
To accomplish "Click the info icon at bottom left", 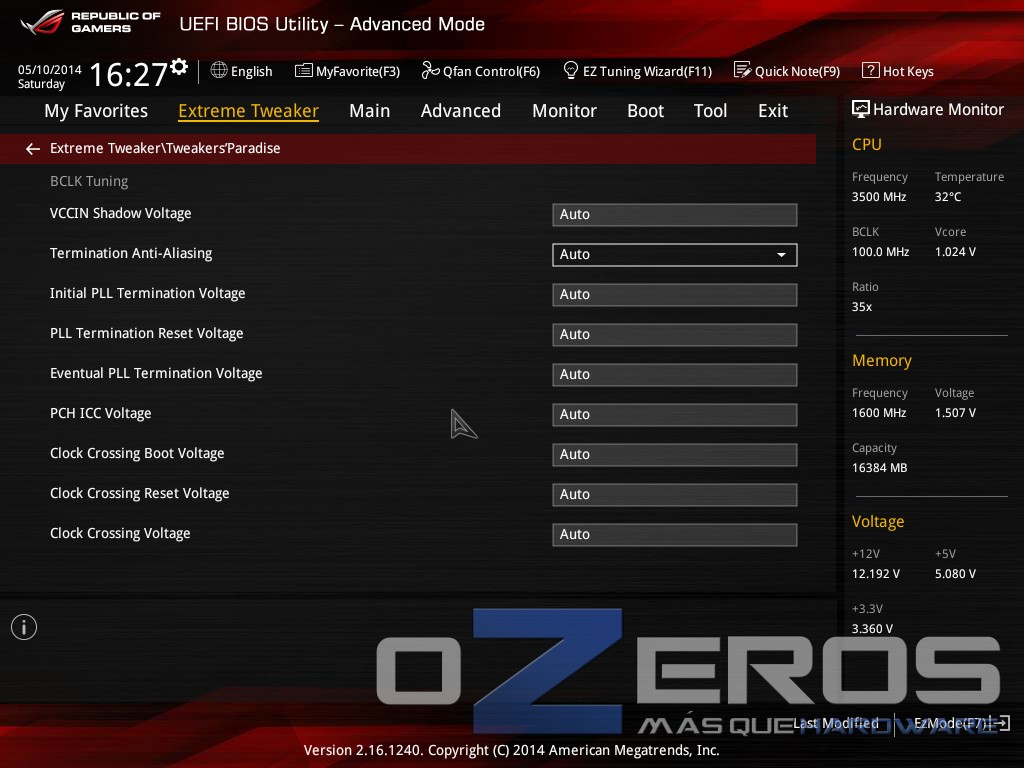I will click(x=24, y=627).
